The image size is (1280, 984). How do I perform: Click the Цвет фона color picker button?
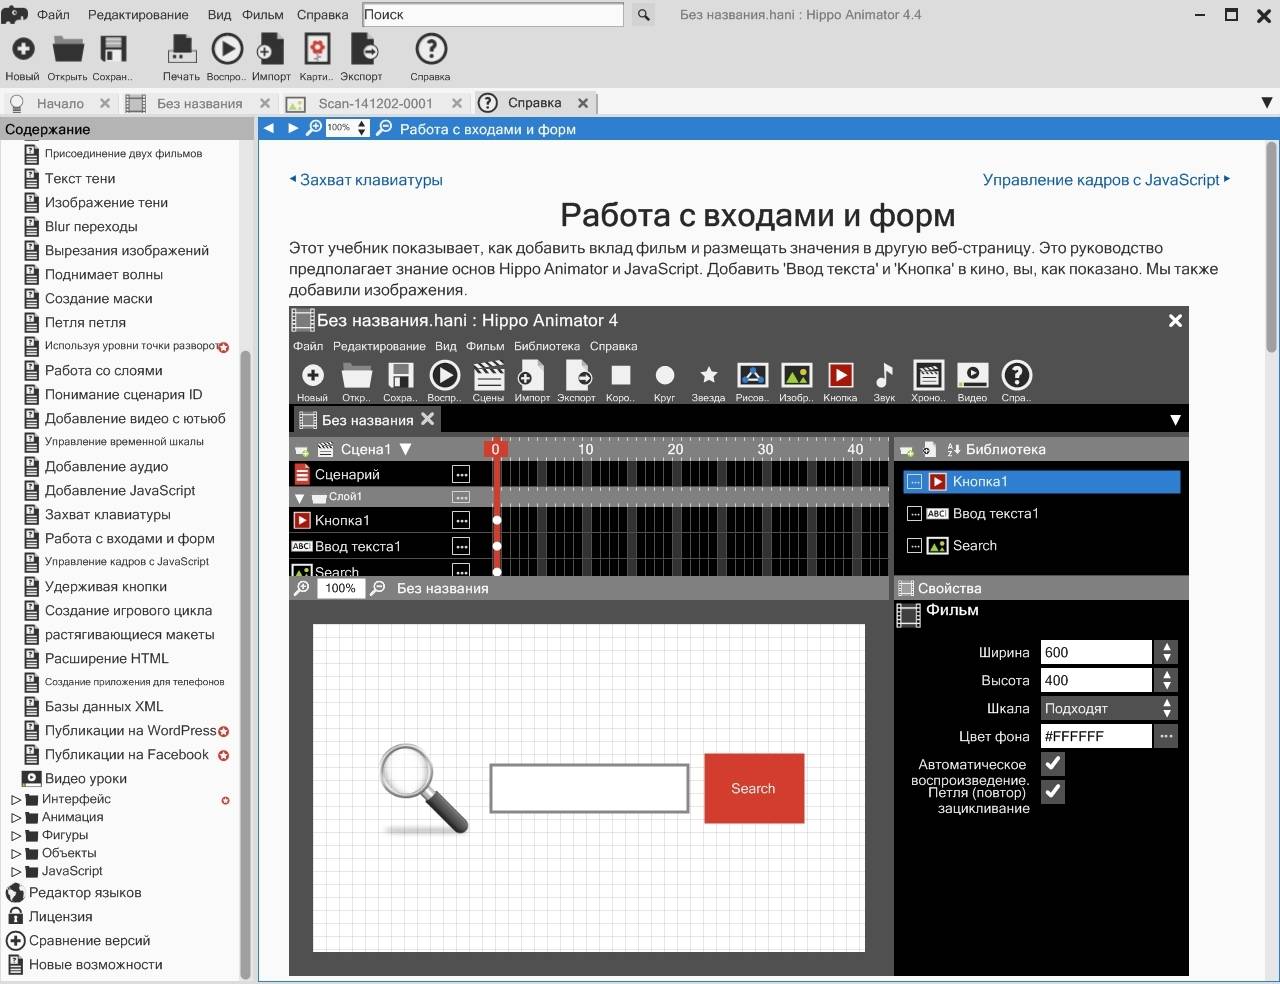coord(1165,736)
